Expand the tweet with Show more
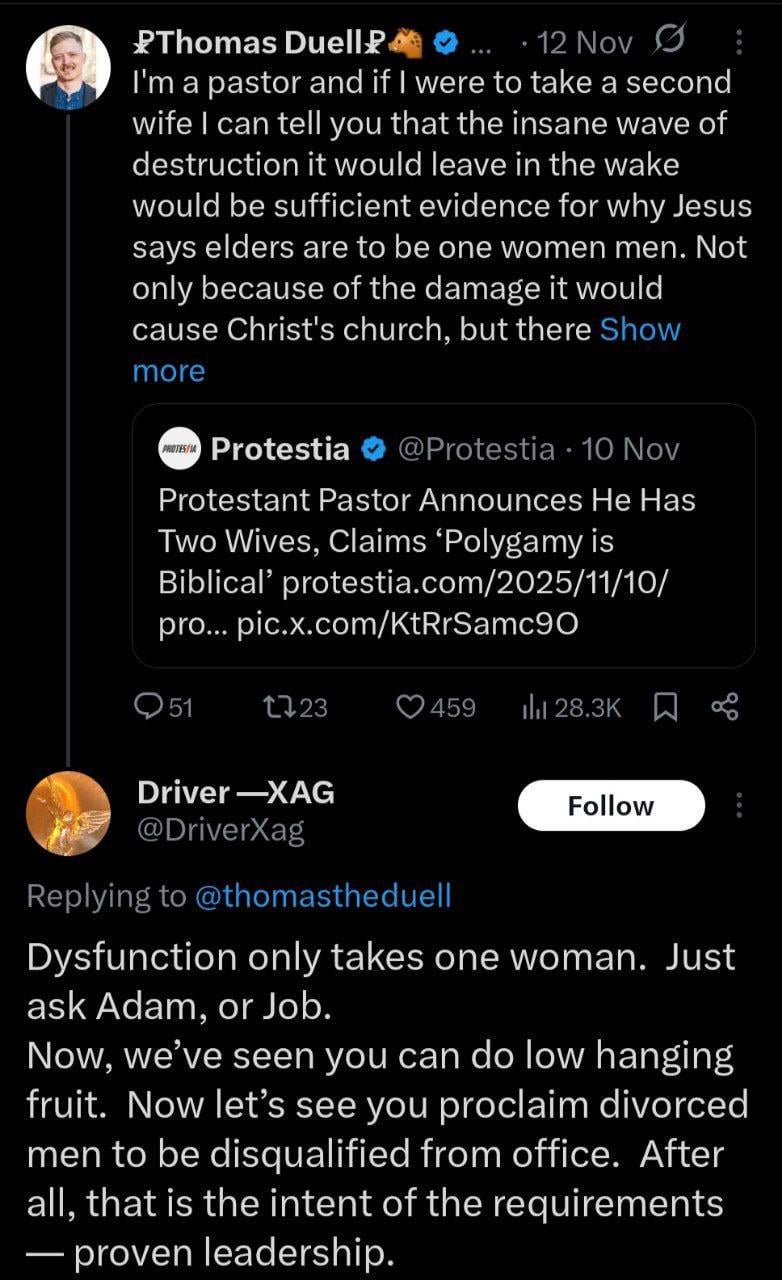 pos(640,330)
